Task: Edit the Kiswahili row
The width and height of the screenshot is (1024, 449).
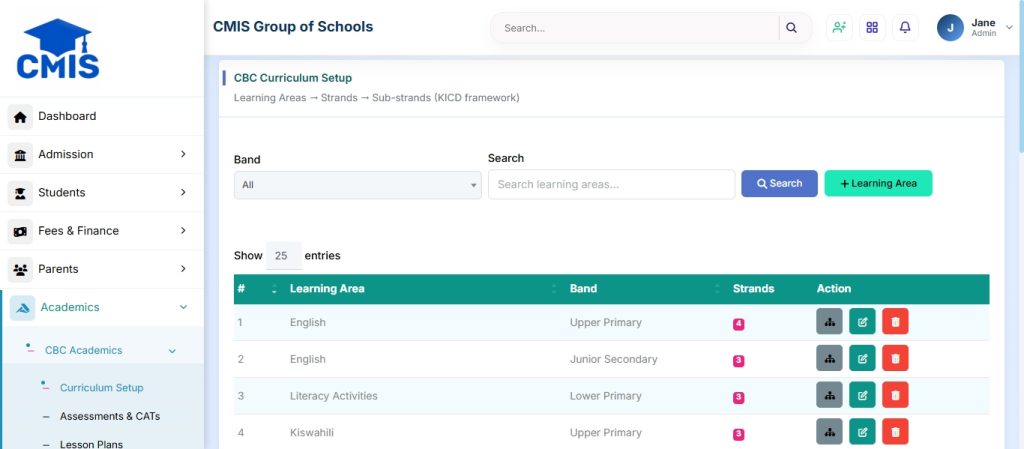Action: coord(862,431)
